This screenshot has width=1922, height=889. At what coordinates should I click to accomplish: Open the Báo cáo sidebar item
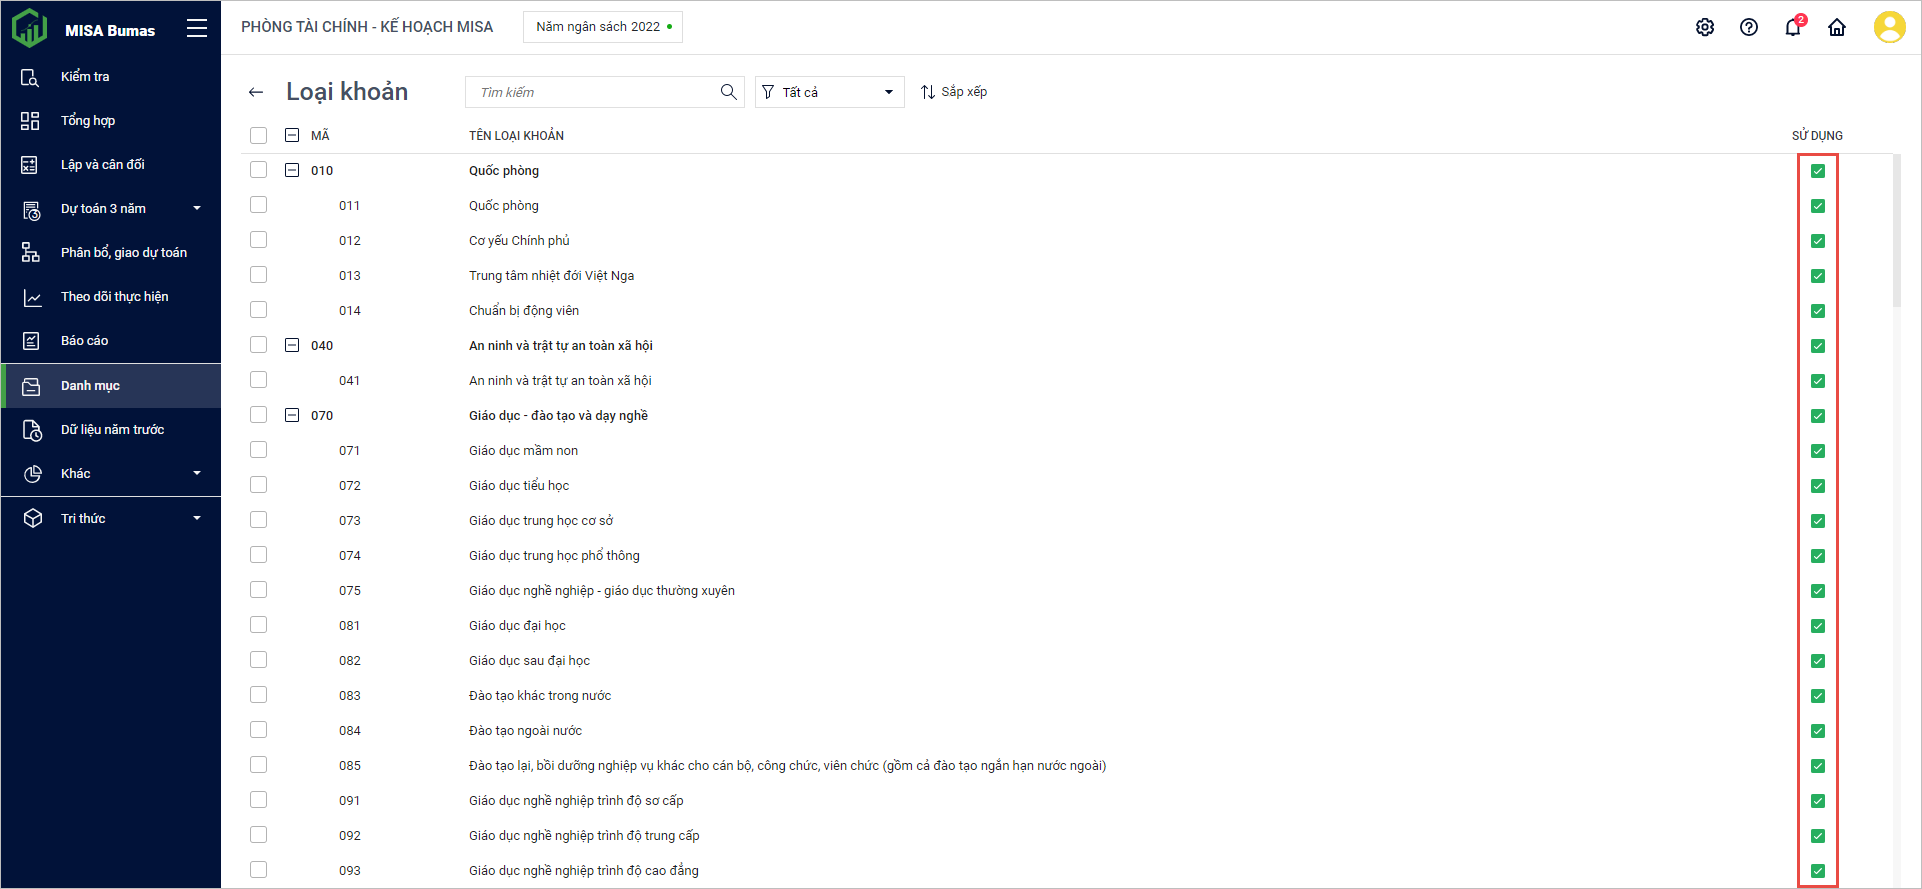click(85, 341)
